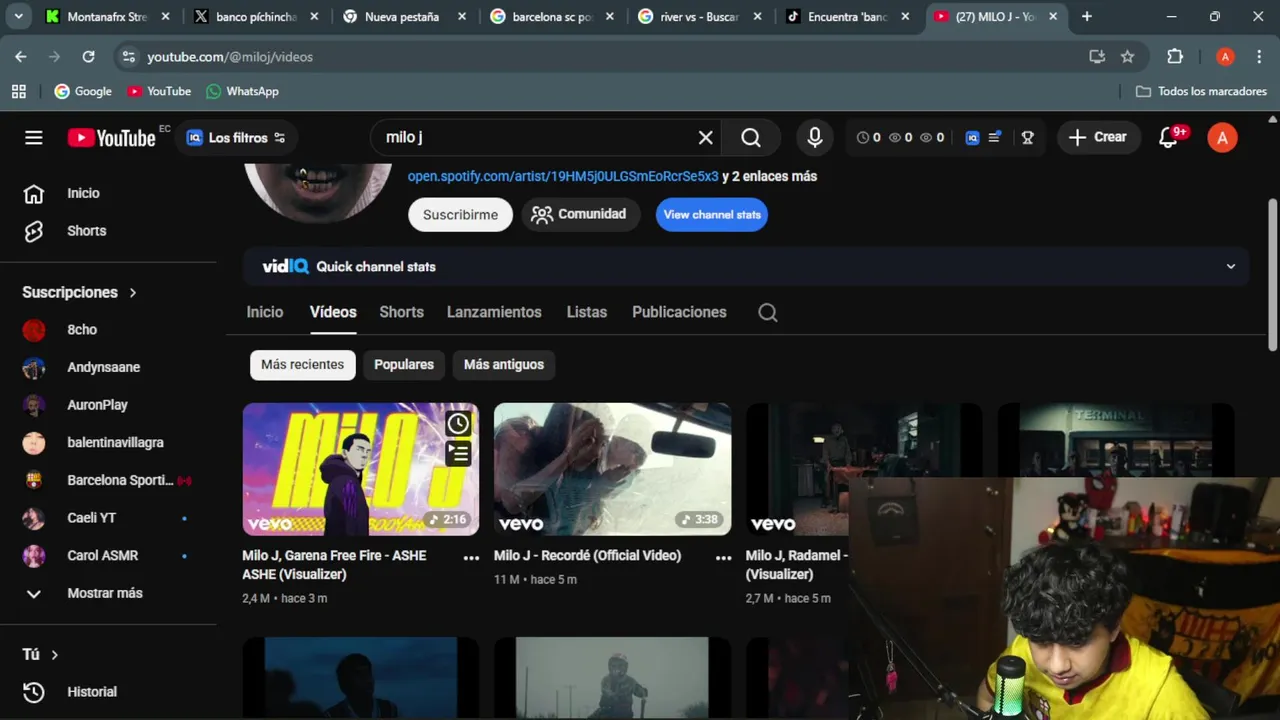
Task: Select Más recientes filter chip
Action: click(x=302, y=365)
